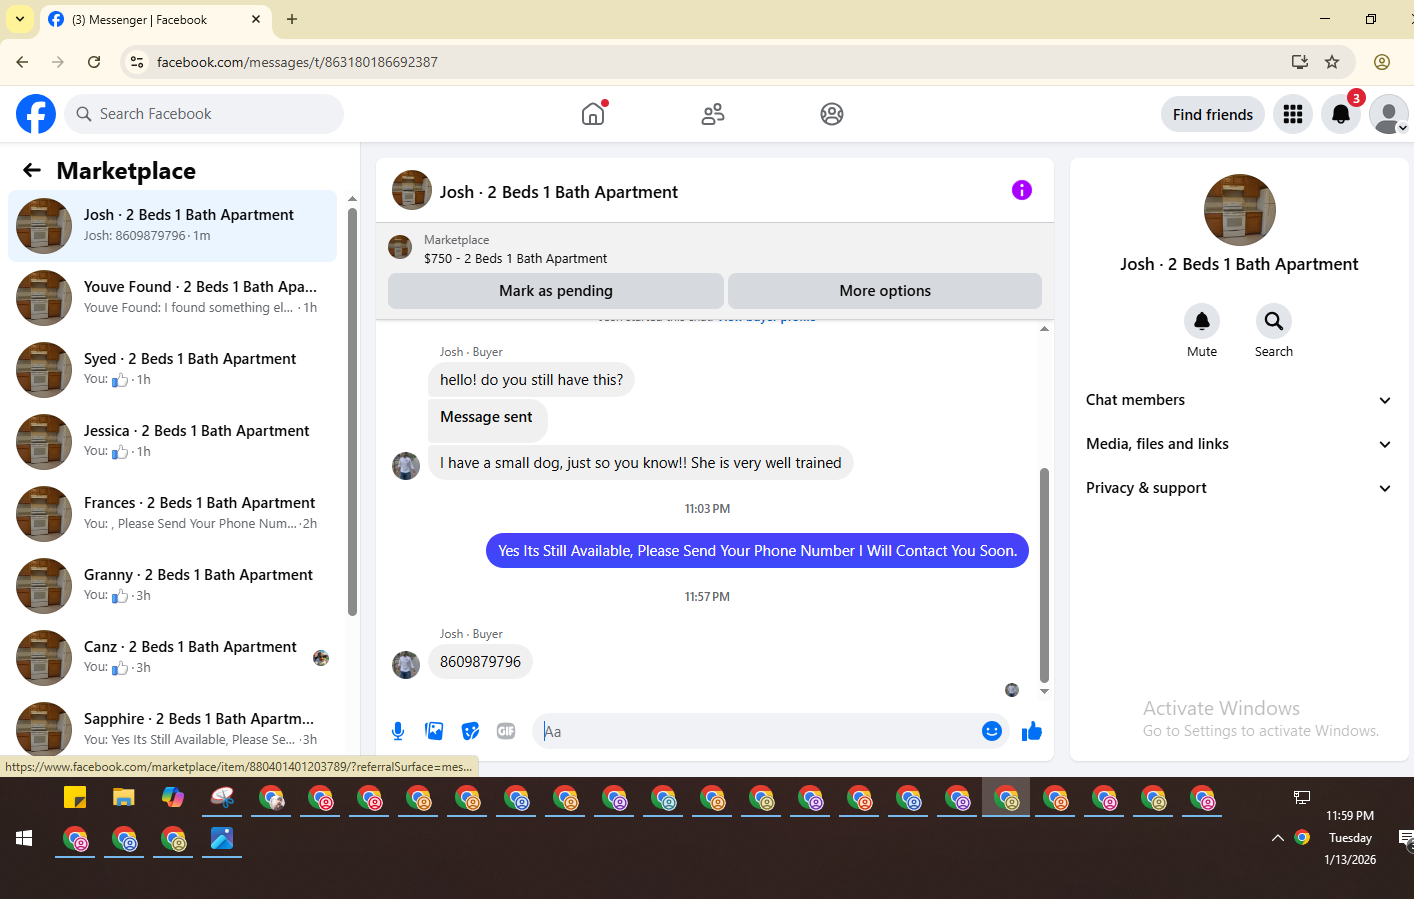Open the Groups icon in top navigation
This screenshot has width=1414, height=899.
click(832, 114)
